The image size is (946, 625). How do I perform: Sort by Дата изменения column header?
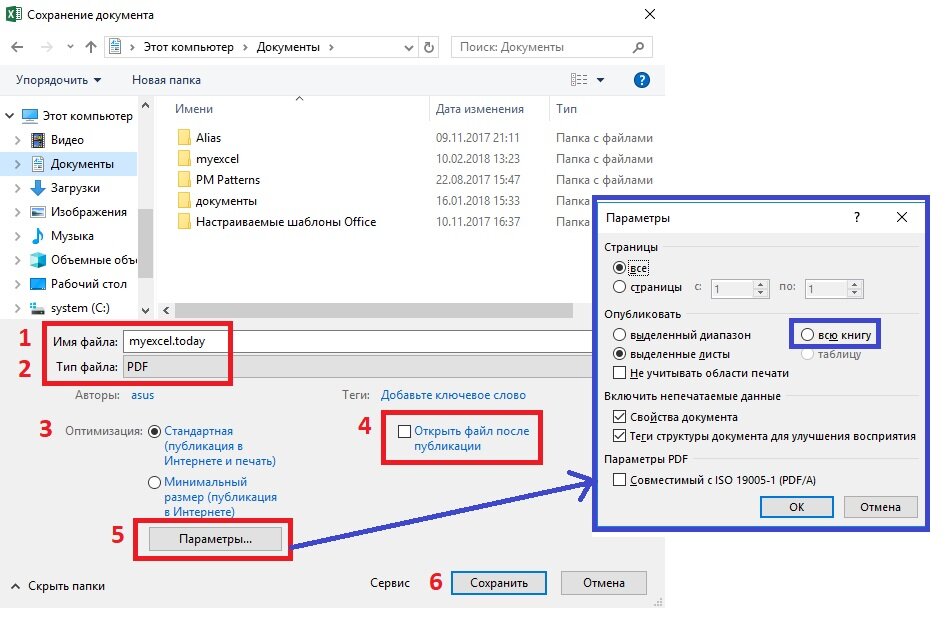[x=480, y=109]
